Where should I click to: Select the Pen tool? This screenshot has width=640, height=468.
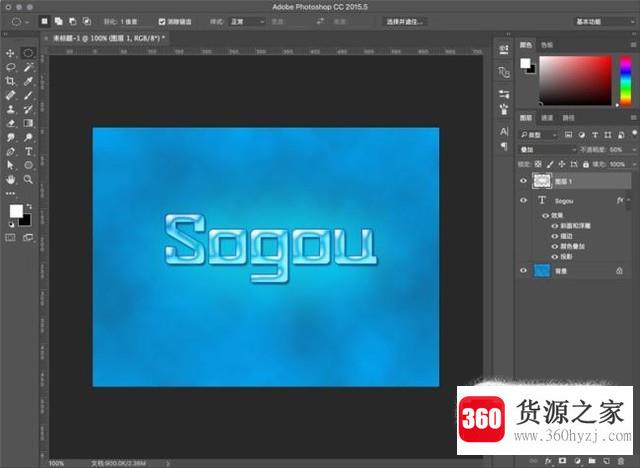(10, 152)
